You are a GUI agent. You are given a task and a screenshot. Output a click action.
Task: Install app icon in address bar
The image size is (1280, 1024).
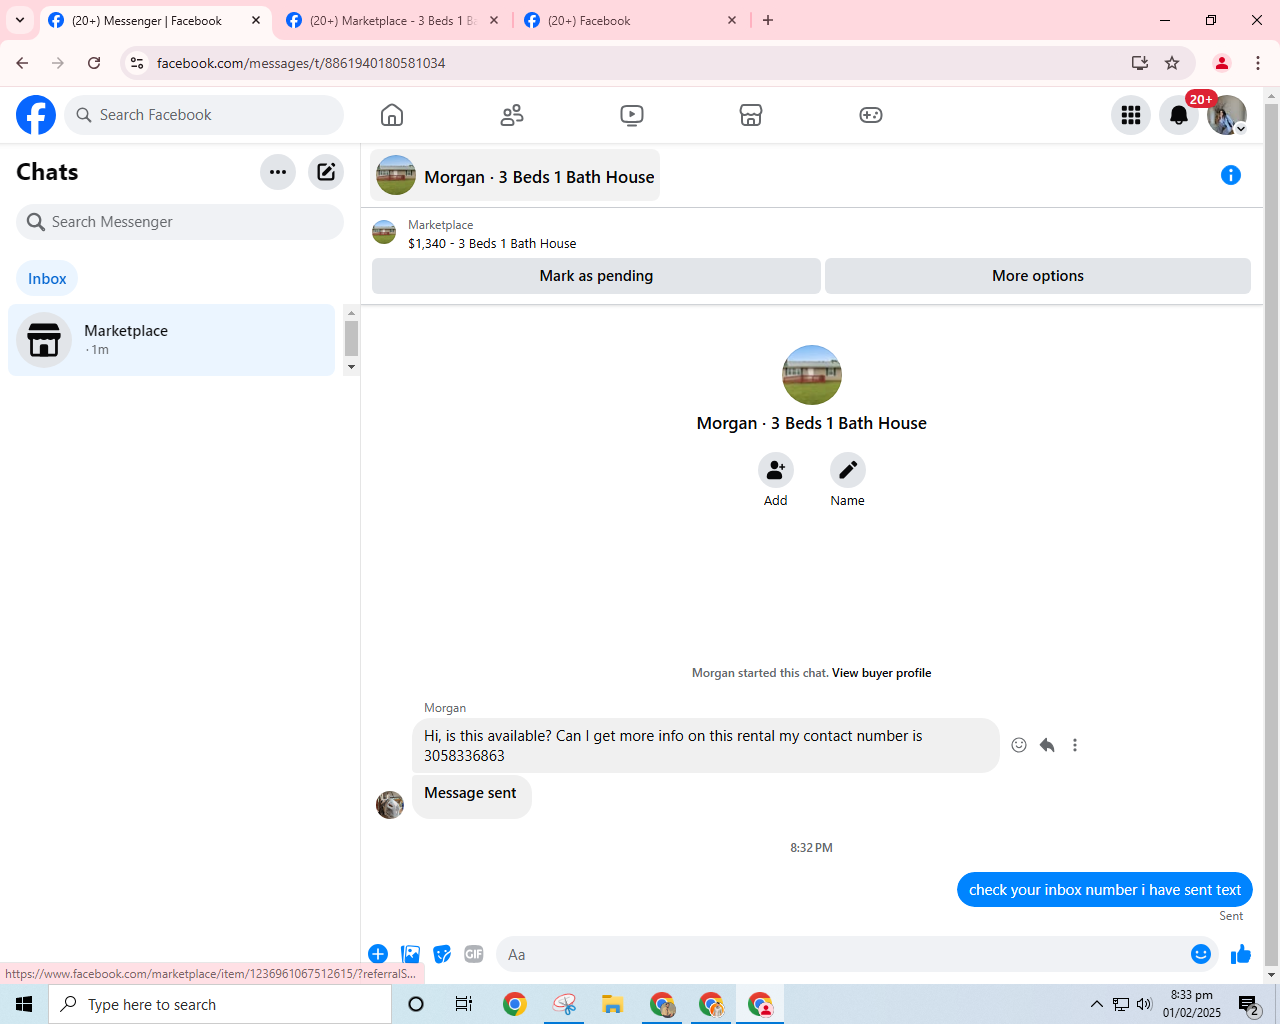point(1139,63)
